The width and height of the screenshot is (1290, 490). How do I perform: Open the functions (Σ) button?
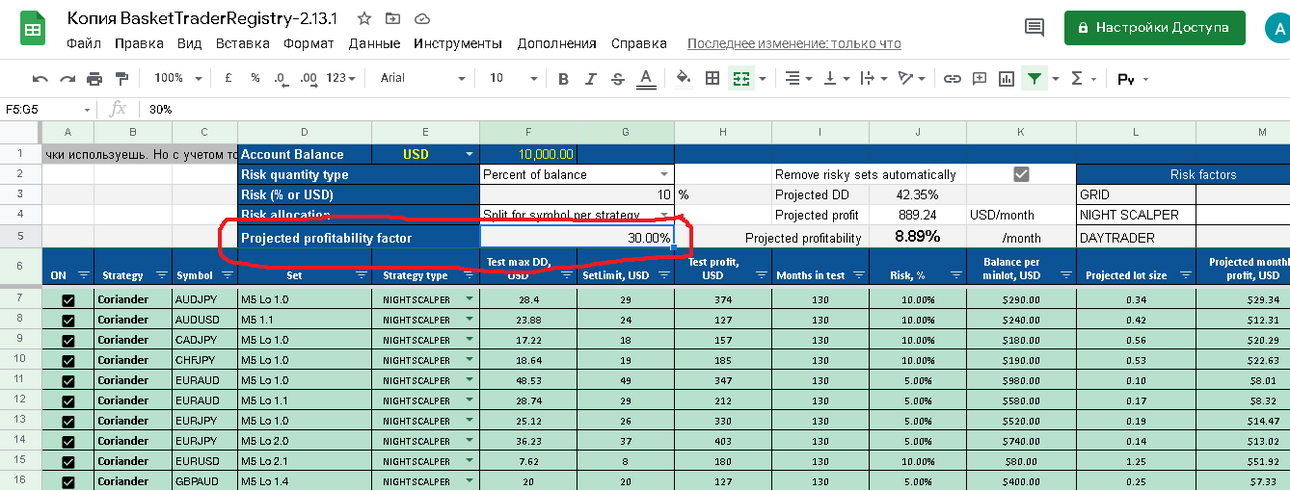(1077, 78)
